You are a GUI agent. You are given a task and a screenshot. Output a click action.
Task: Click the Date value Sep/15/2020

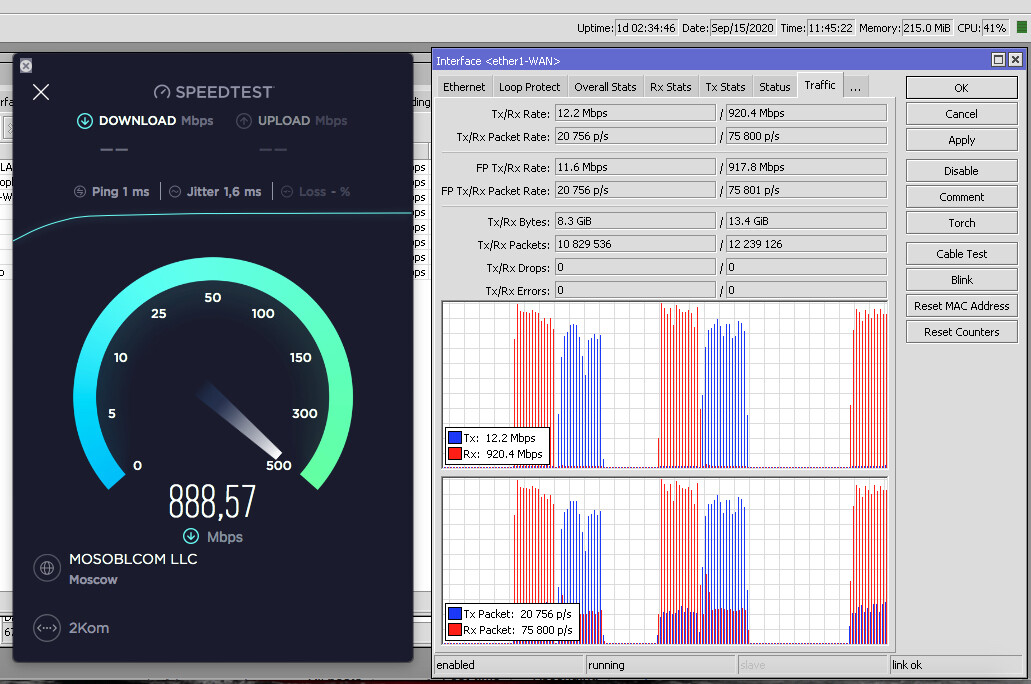point(742,28)
